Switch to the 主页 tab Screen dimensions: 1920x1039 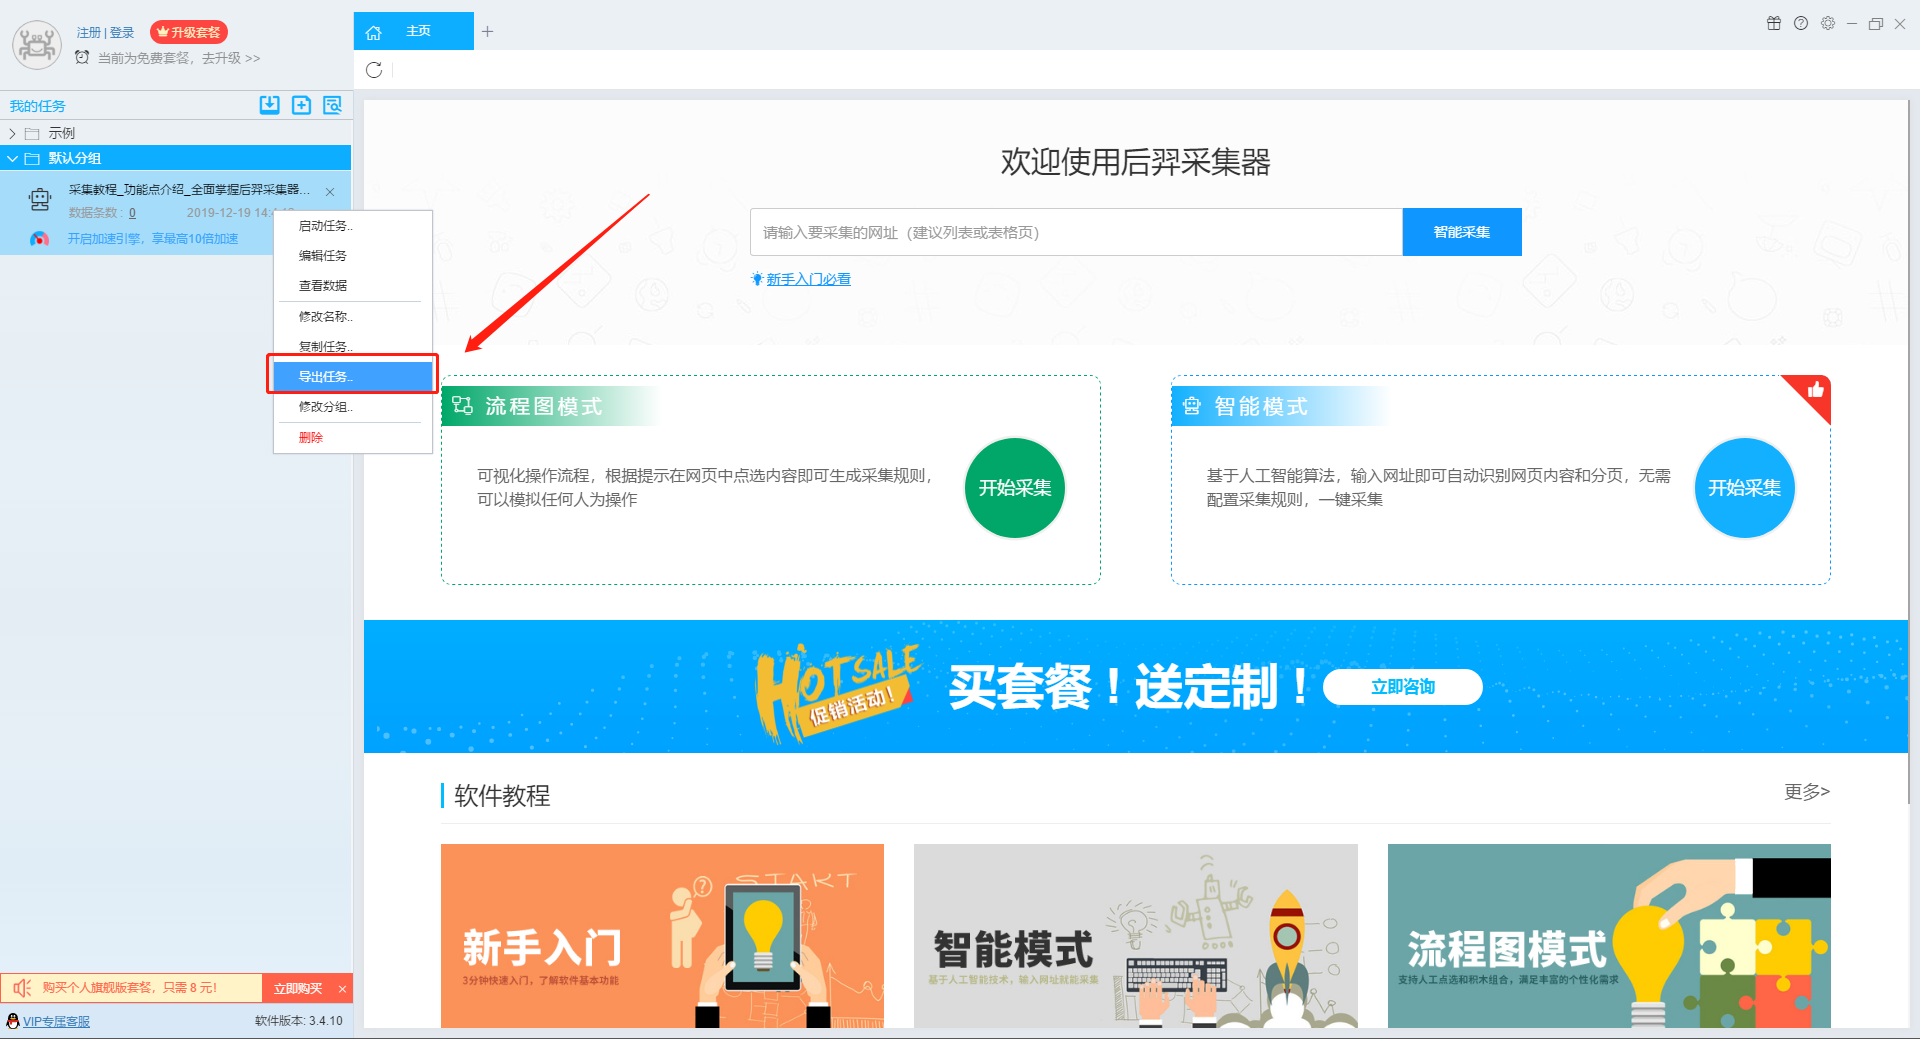413,31
